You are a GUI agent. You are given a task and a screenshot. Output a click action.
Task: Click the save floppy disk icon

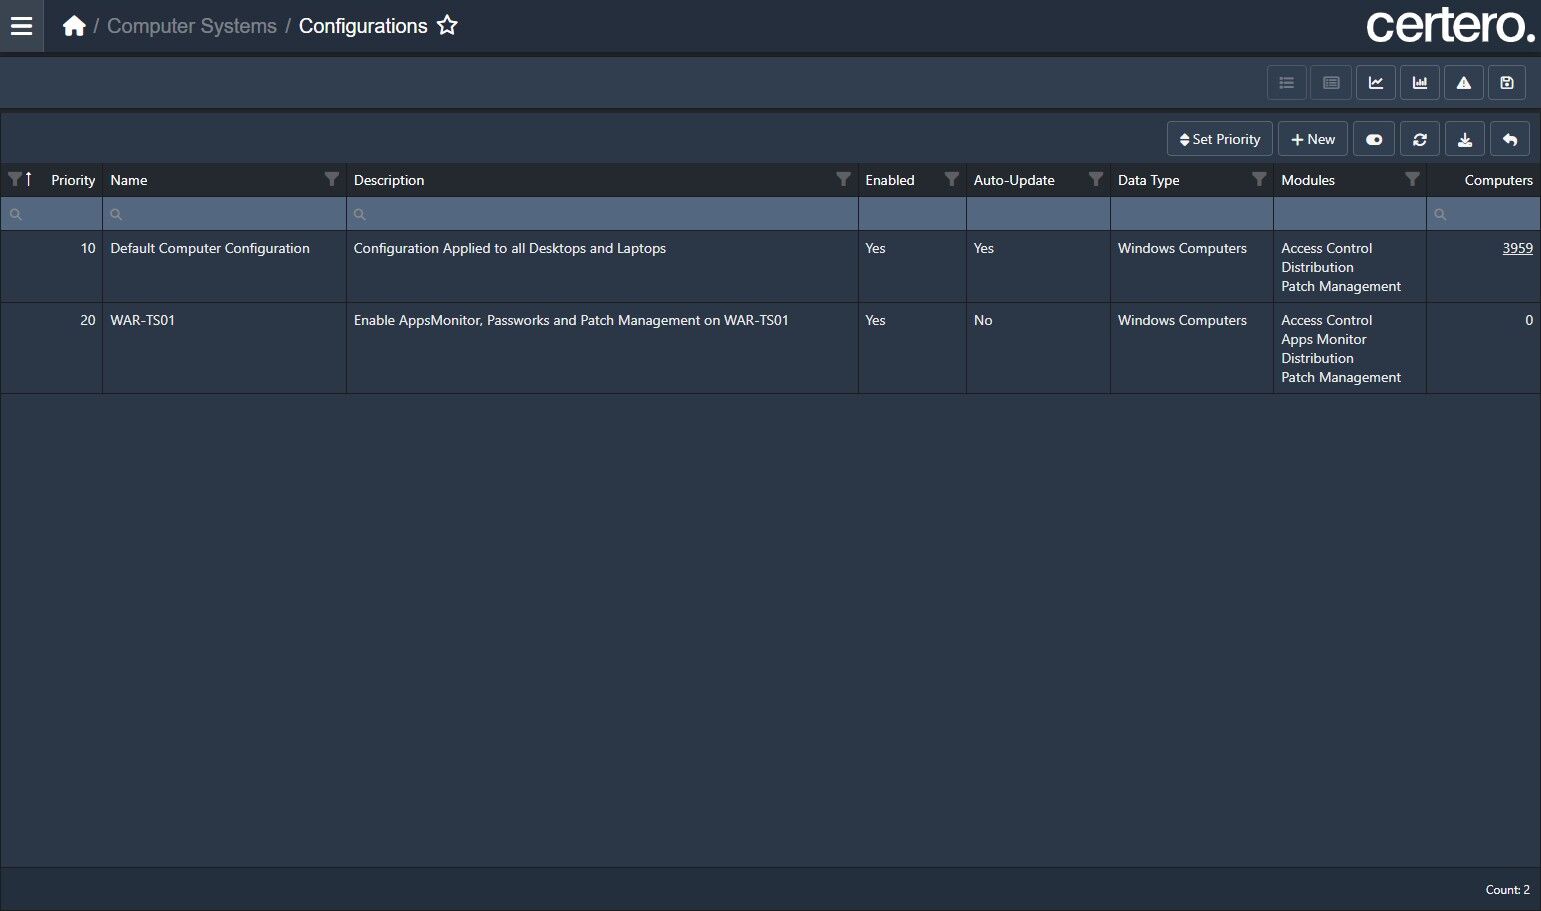pos(1507,83)
